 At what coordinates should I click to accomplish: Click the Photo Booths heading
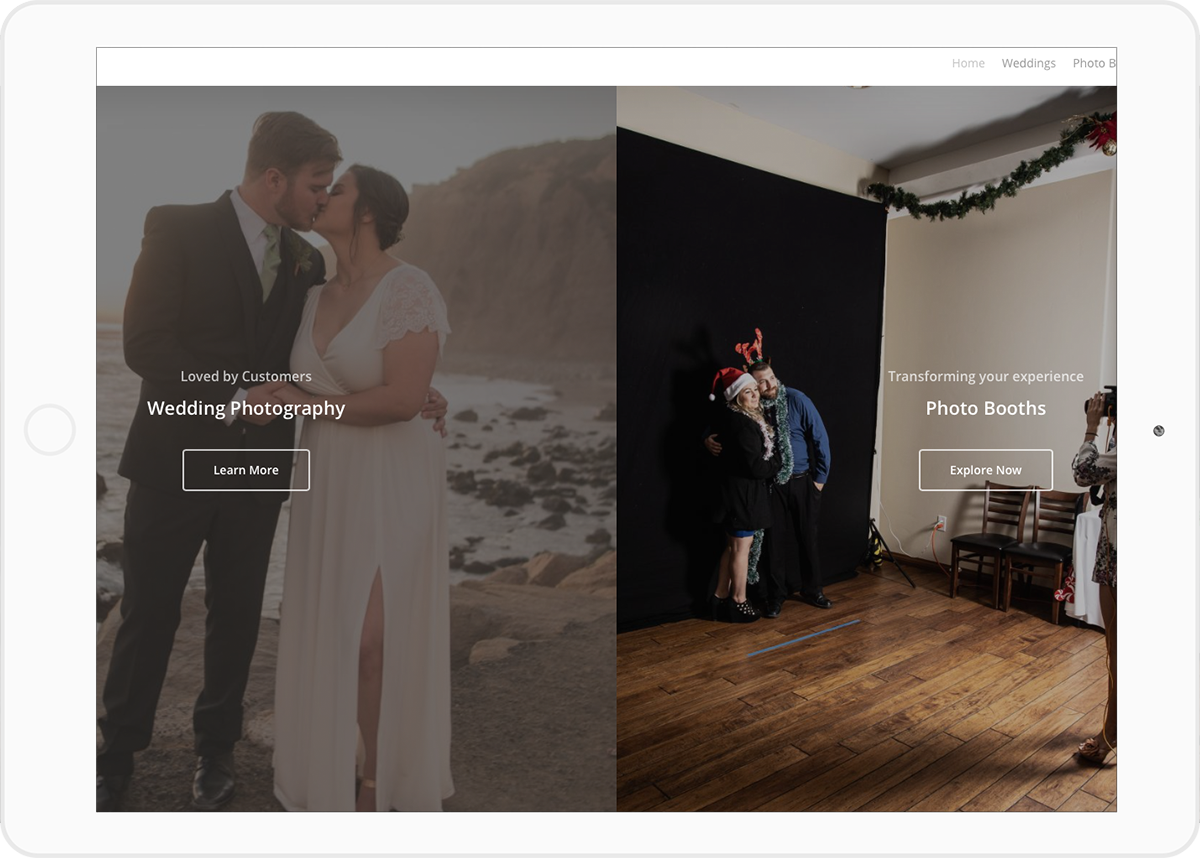[985, 408]
